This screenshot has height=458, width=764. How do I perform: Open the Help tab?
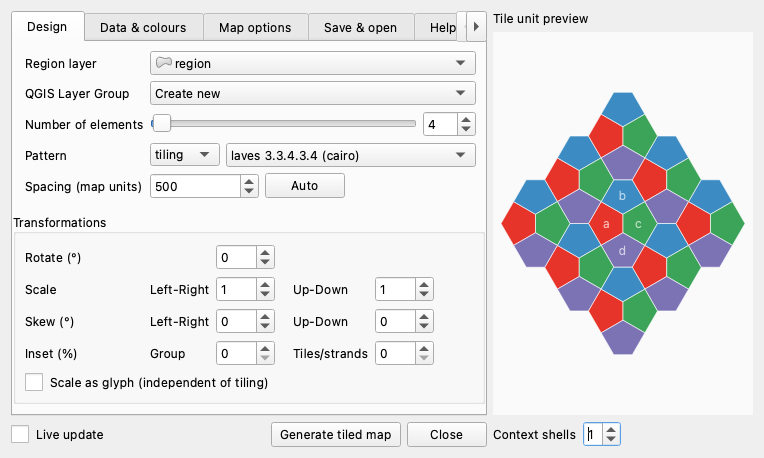[x=437, y=28]
